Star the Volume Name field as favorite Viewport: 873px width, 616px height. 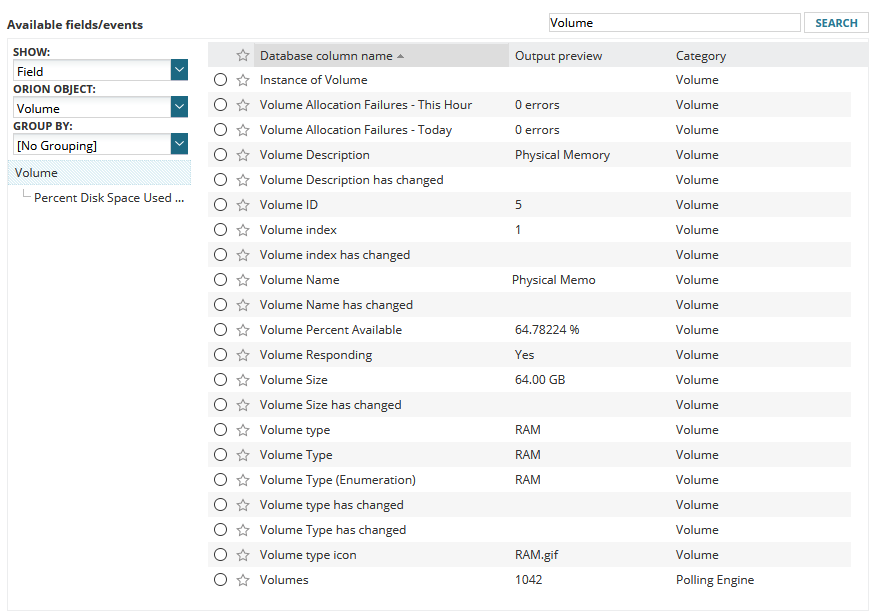pyautogui.click(x=241, y=279)
